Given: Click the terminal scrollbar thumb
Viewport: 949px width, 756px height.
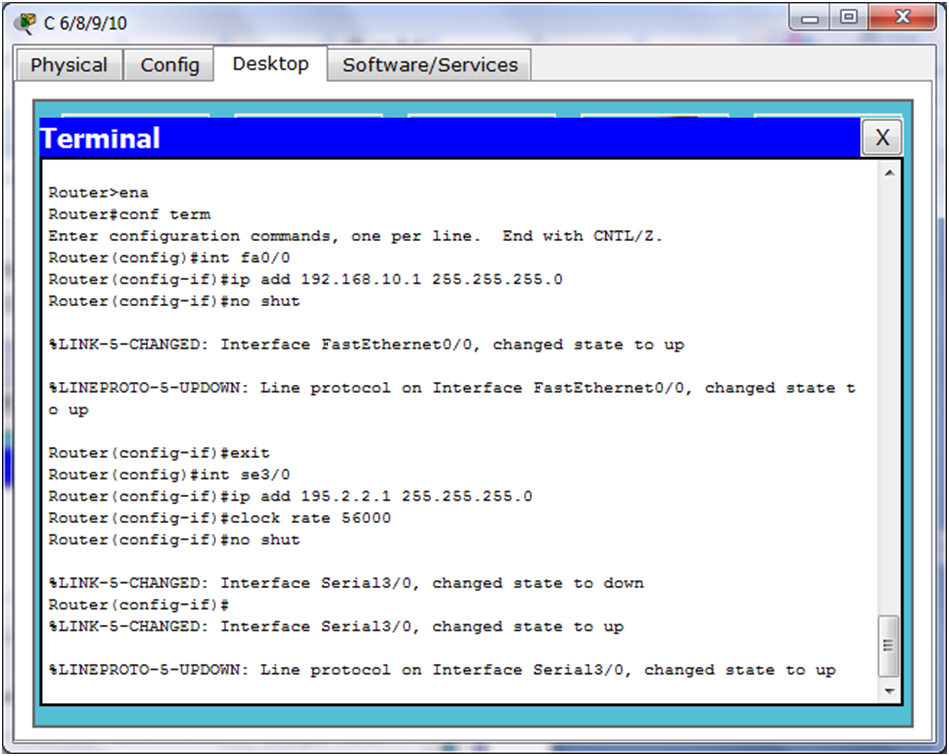Looking at the screenshot, I should coord(888,646).
